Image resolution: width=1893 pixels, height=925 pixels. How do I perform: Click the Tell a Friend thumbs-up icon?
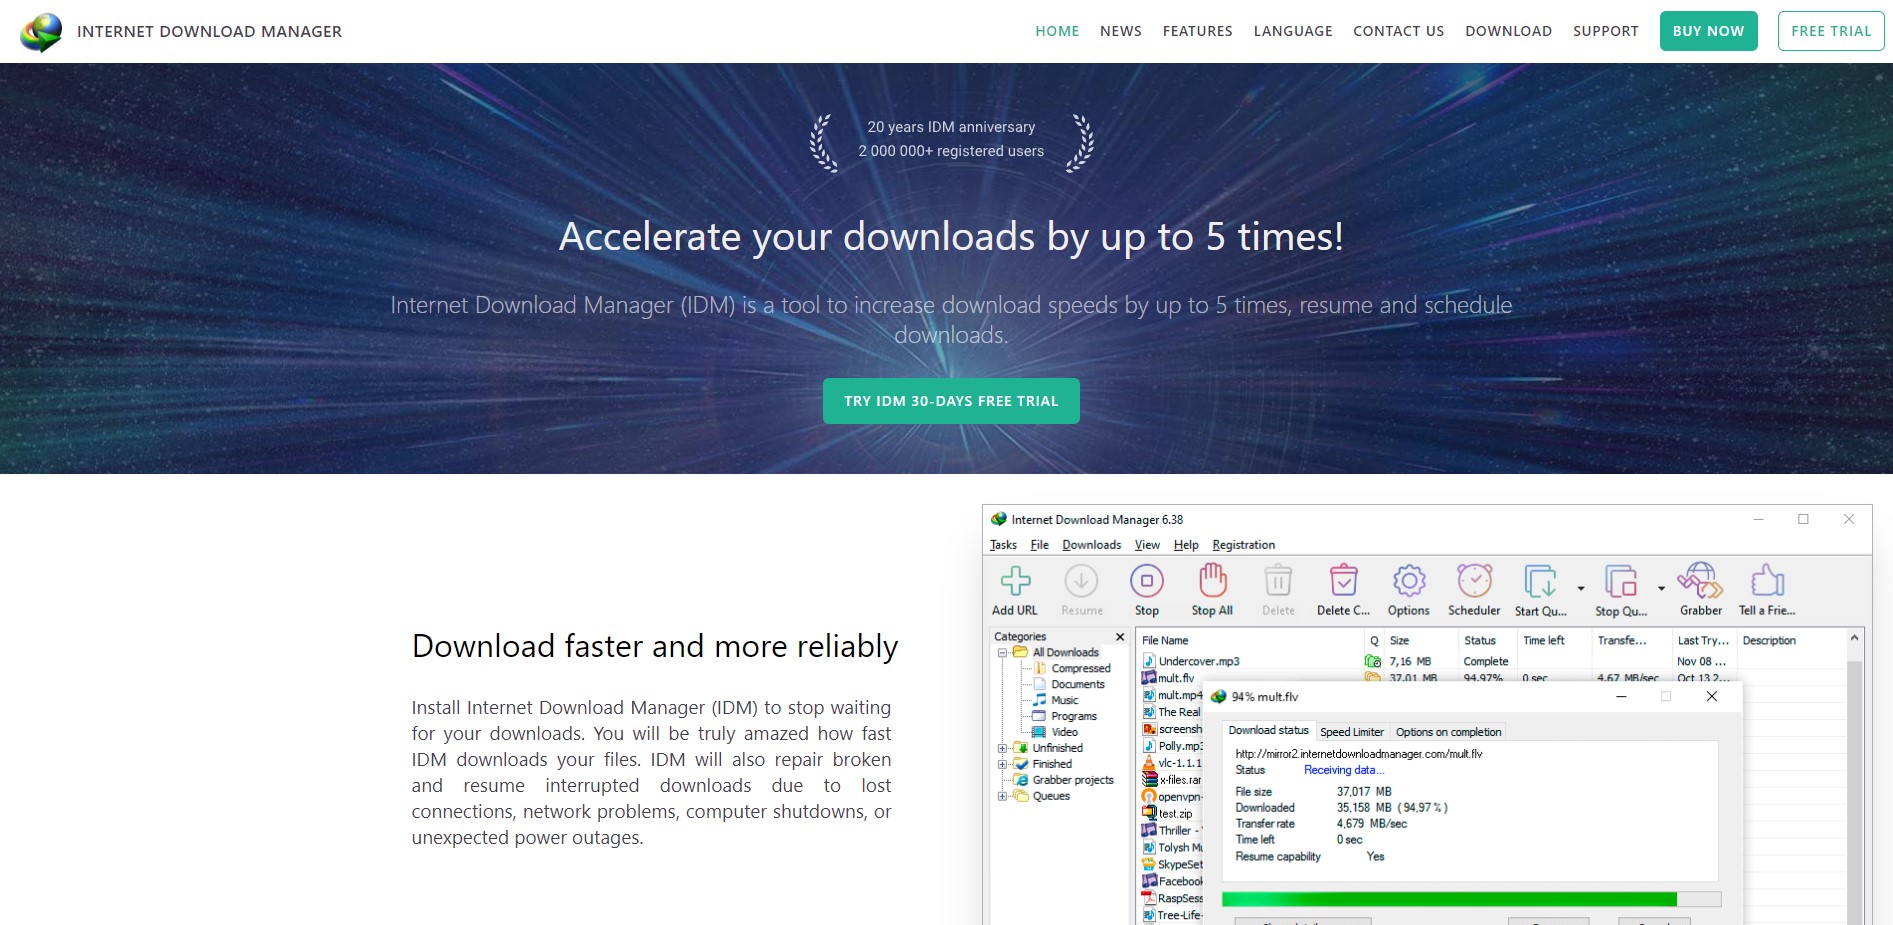(1767, 581)
